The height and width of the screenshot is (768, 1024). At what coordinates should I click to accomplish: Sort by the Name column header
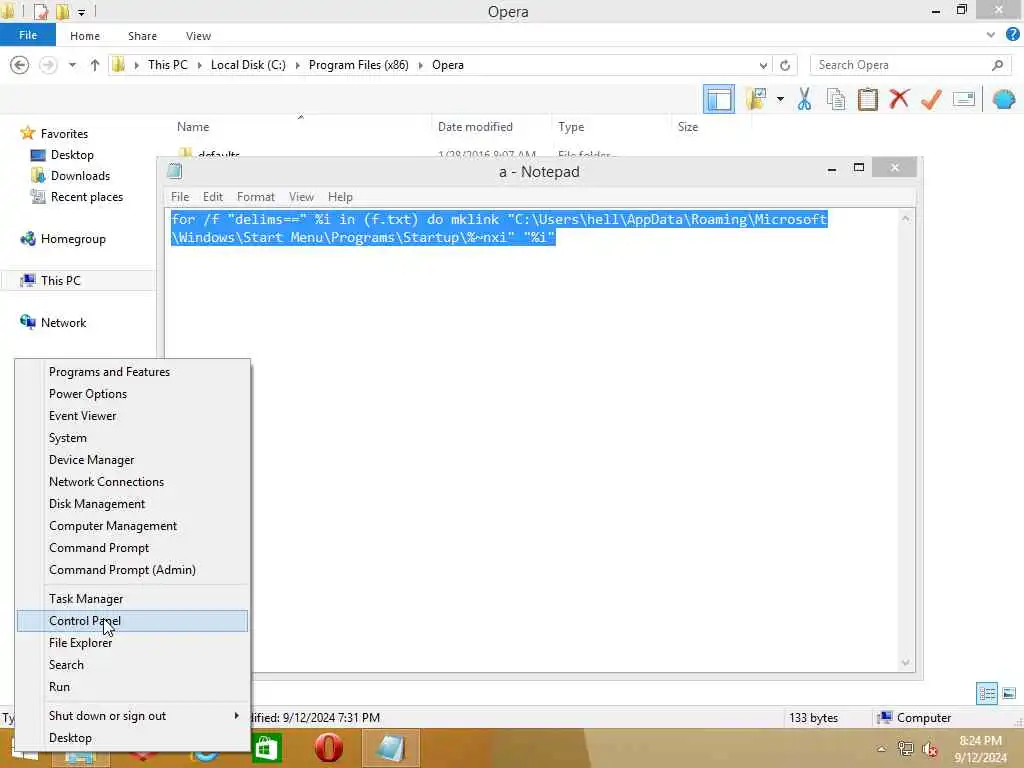(193, 127)
